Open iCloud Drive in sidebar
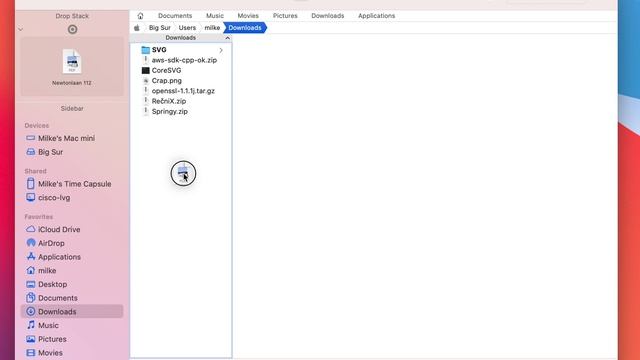640x360 pixels. tap(59, 229)
